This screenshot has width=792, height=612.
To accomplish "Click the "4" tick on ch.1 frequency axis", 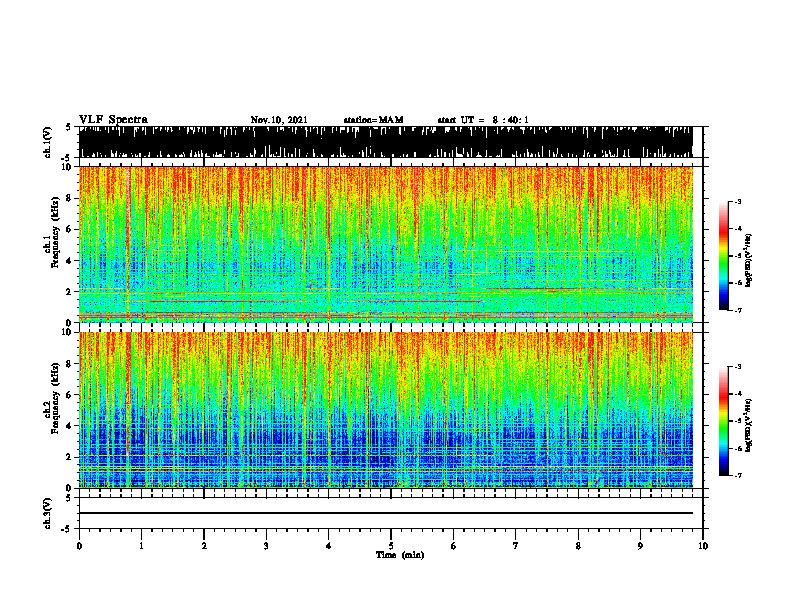I will tap(69, 261).
